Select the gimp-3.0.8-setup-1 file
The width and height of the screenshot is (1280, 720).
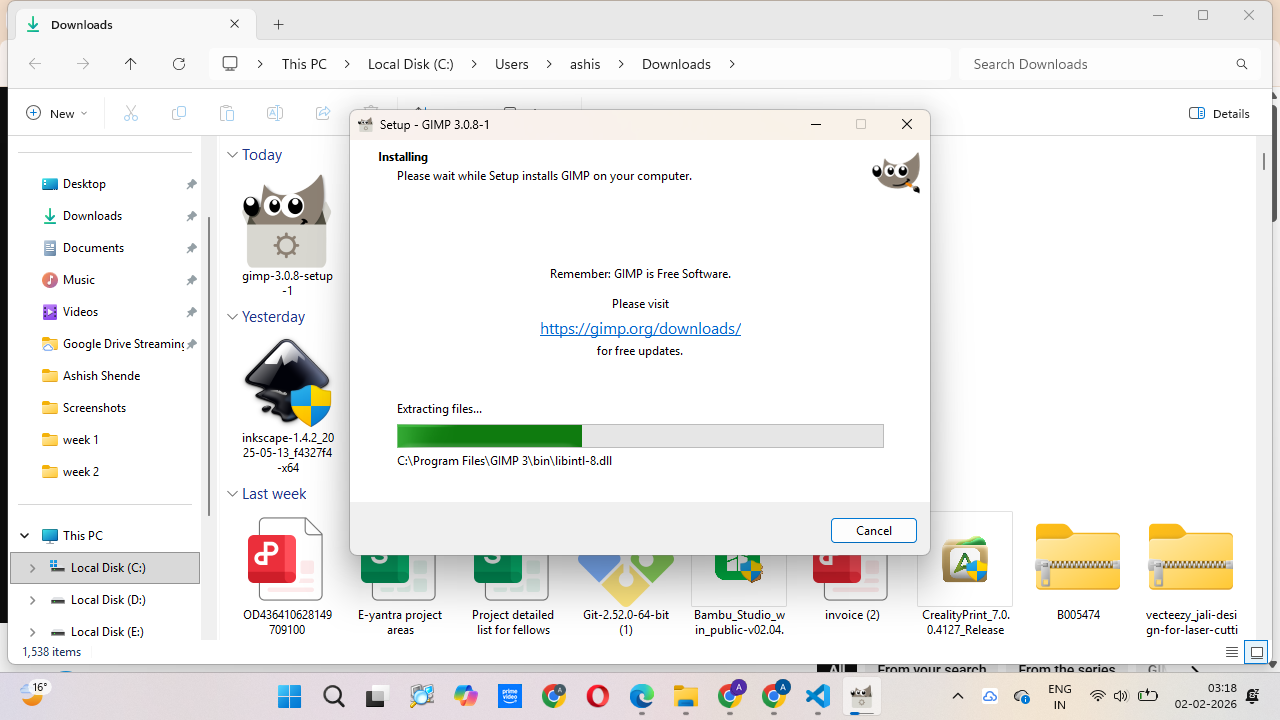click(287, 236)
